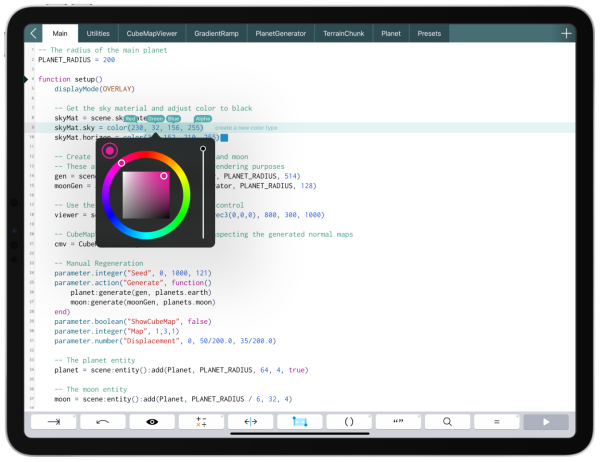Viewport: 600px width, 462px height.
Task: Tap the function setup() line
Action: click(70, 79)
